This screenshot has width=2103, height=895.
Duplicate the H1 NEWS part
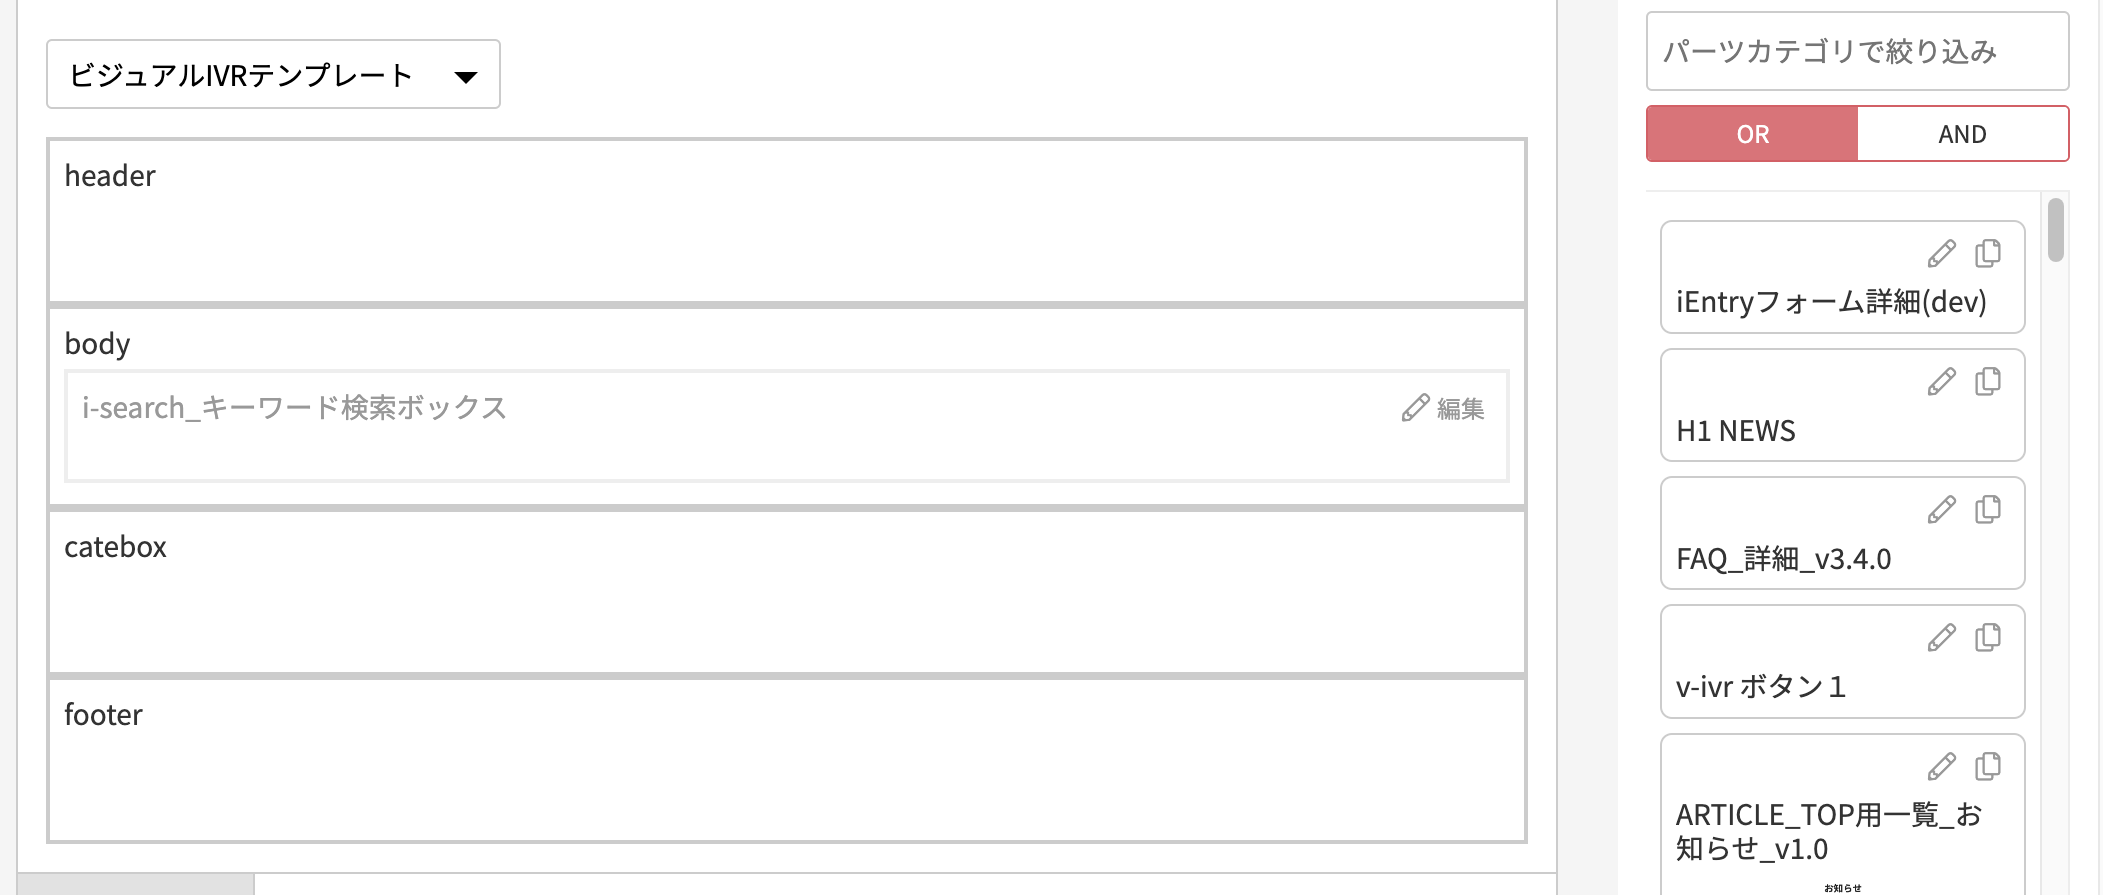pos(1988,382)
